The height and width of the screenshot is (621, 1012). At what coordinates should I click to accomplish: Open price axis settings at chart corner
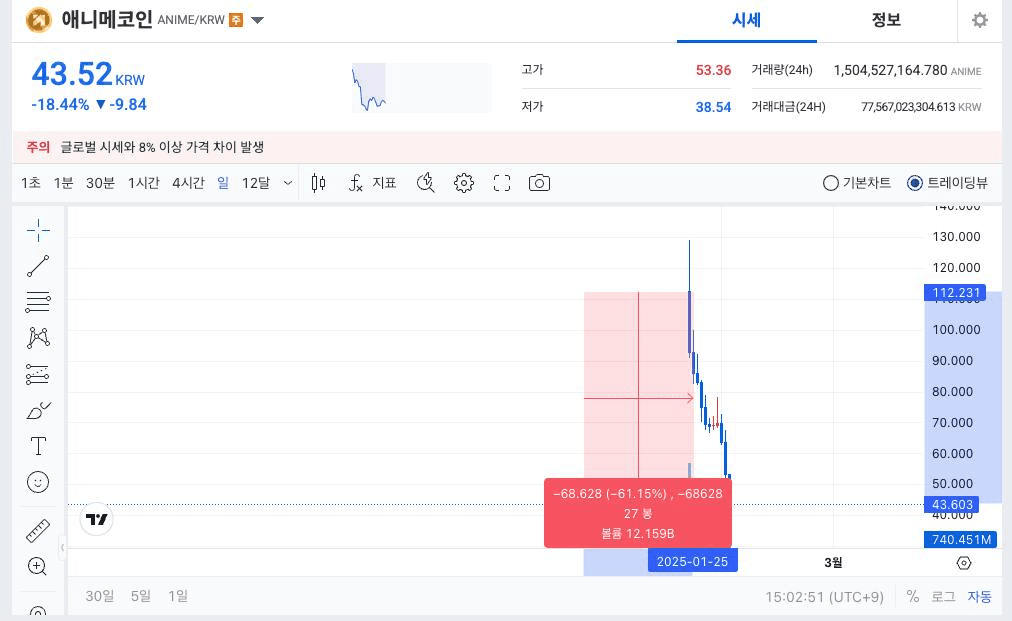coord(964,563)
